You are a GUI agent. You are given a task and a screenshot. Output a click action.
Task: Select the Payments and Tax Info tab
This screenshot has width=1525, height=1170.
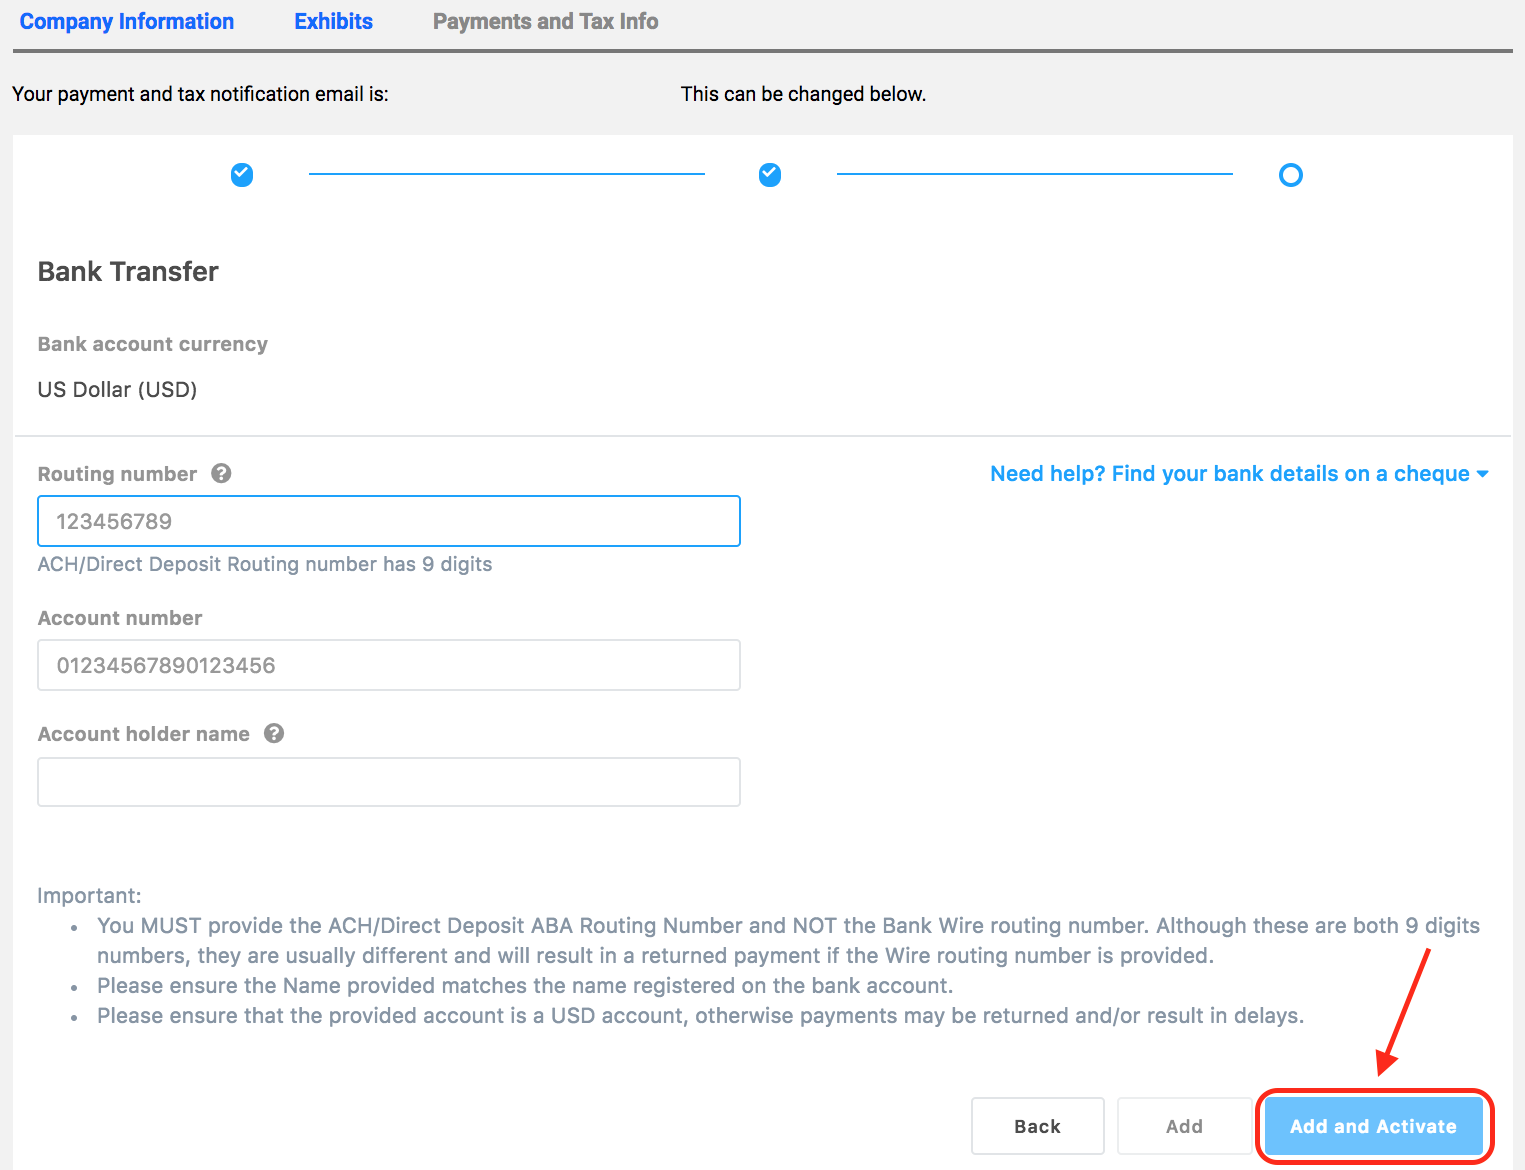click(545, 22)
